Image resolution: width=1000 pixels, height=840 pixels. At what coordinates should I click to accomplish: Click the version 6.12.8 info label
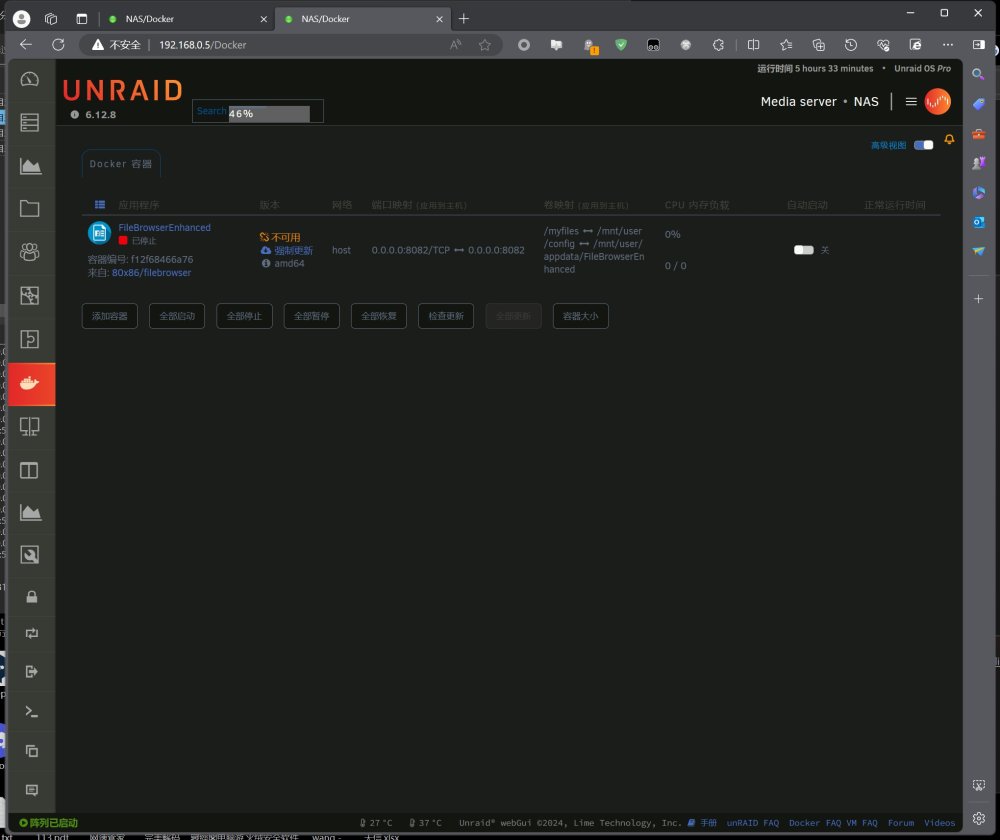click(93, 115)
